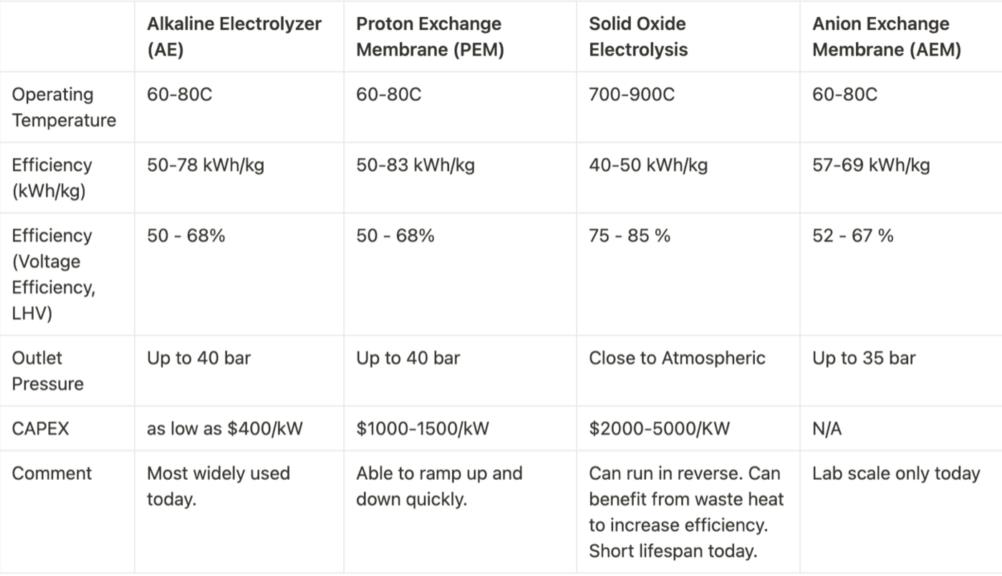Select the 75 - 85 % efficiency cell
The image size is (1002, 576).
(x=629, y=236)
